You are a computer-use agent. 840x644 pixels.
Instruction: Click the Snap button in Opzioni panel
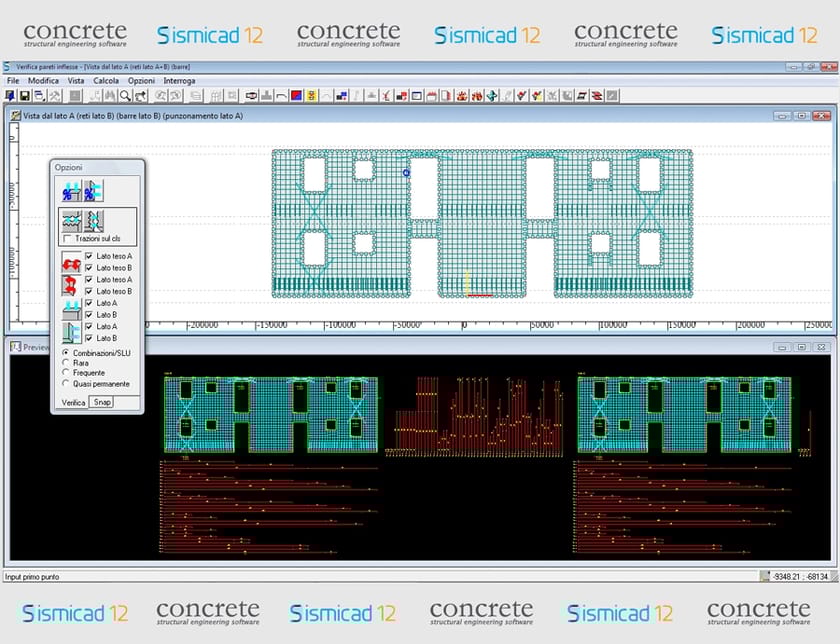point(102,400)
